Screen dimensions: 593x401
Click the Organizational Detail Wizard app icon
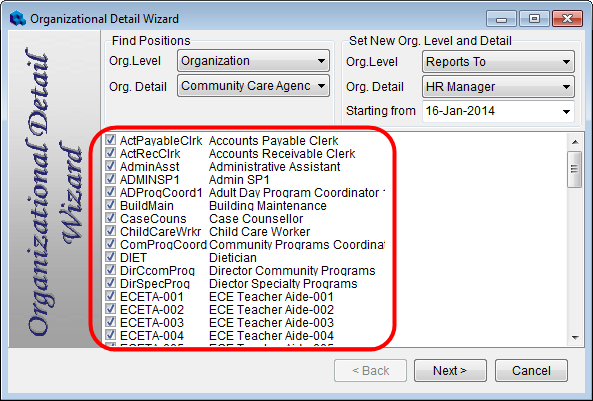(x=17, y=19)
